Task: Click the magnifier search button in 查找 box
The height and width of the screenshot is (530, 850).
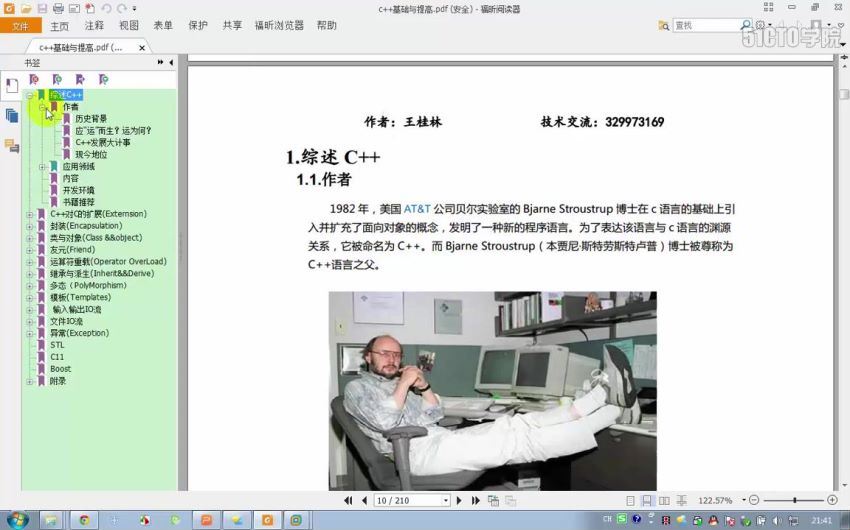Action: [x=746, y=25]
